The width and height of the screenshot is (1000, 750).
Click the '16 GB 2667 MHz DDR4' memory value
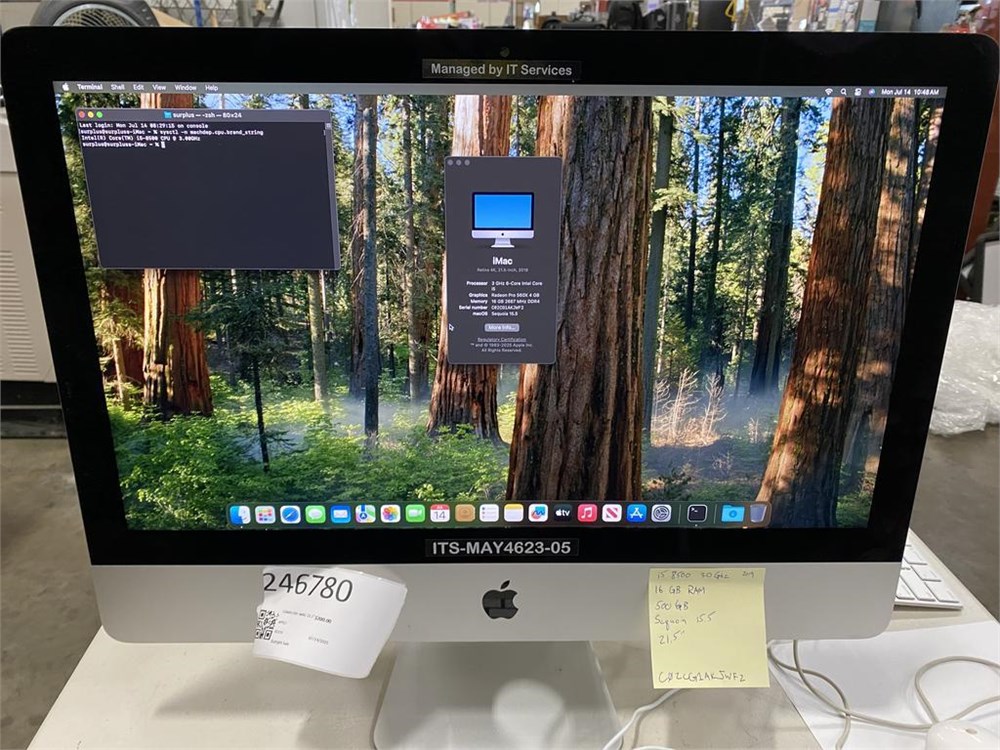[515, 302]
